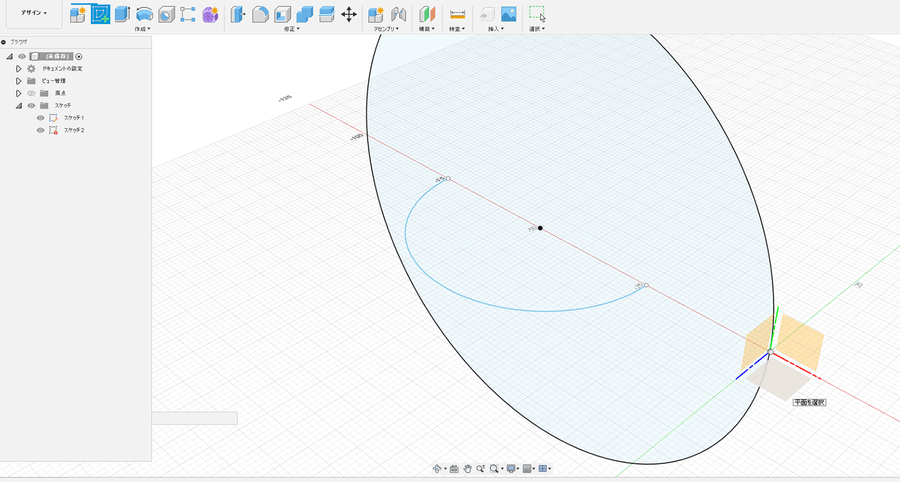The image size is (900, 482).
Task: Select the purple Create Form tool
Action: point(210,14)
